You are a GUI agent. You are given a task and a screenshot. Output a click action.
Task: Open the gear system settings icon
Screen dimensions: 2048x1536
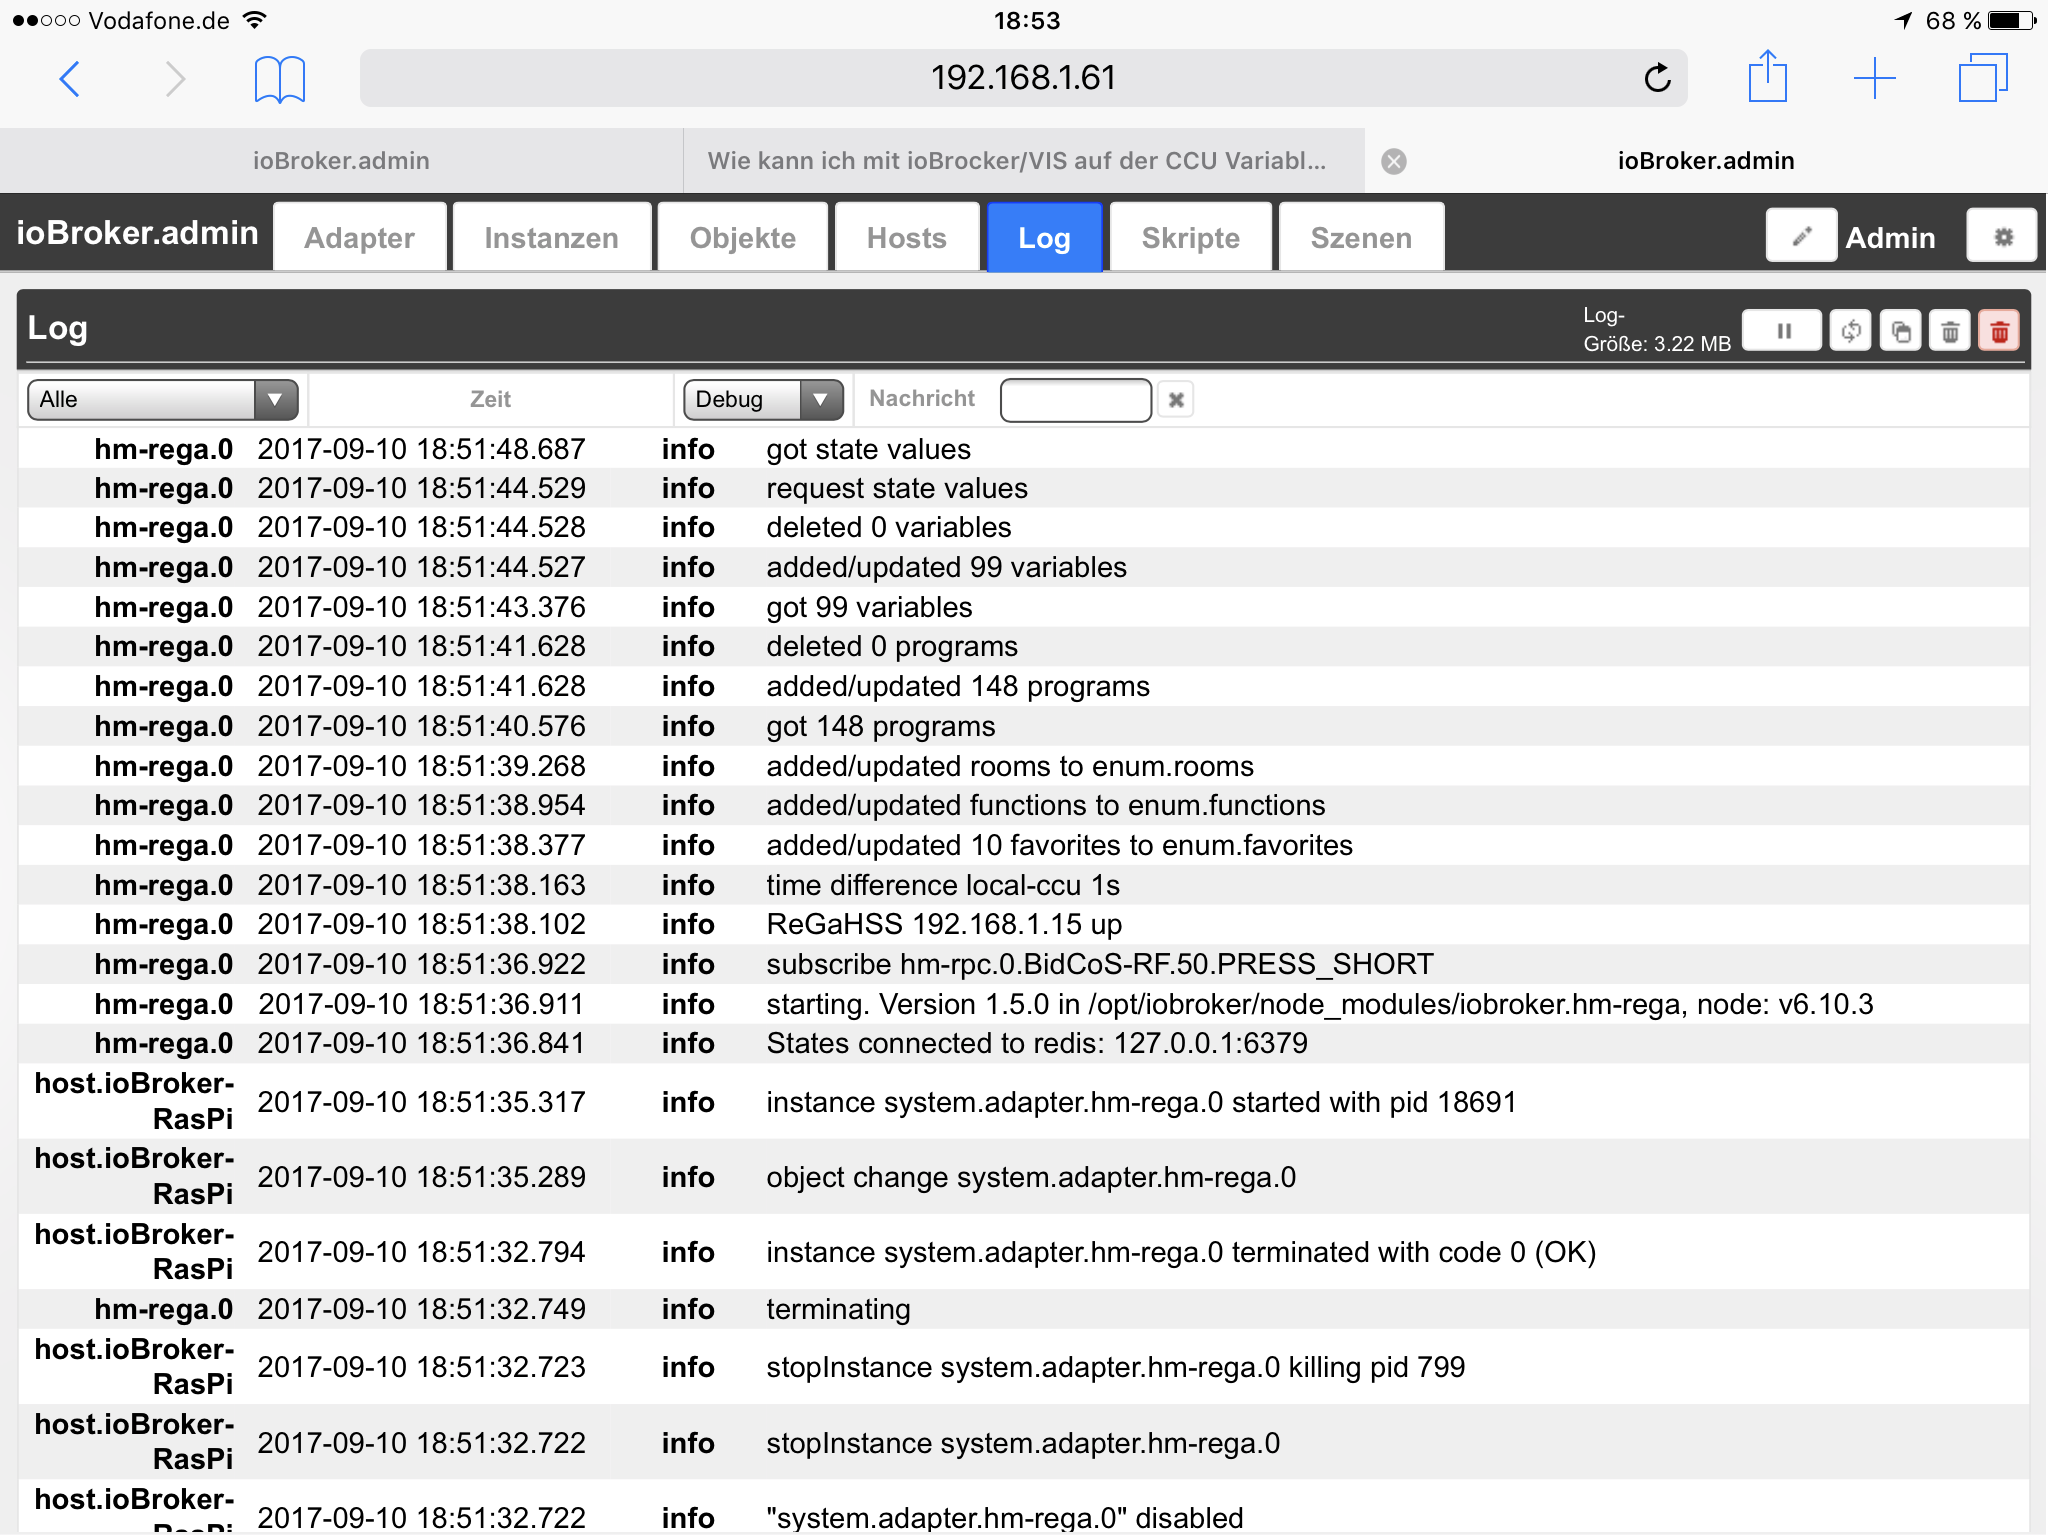2002,237
